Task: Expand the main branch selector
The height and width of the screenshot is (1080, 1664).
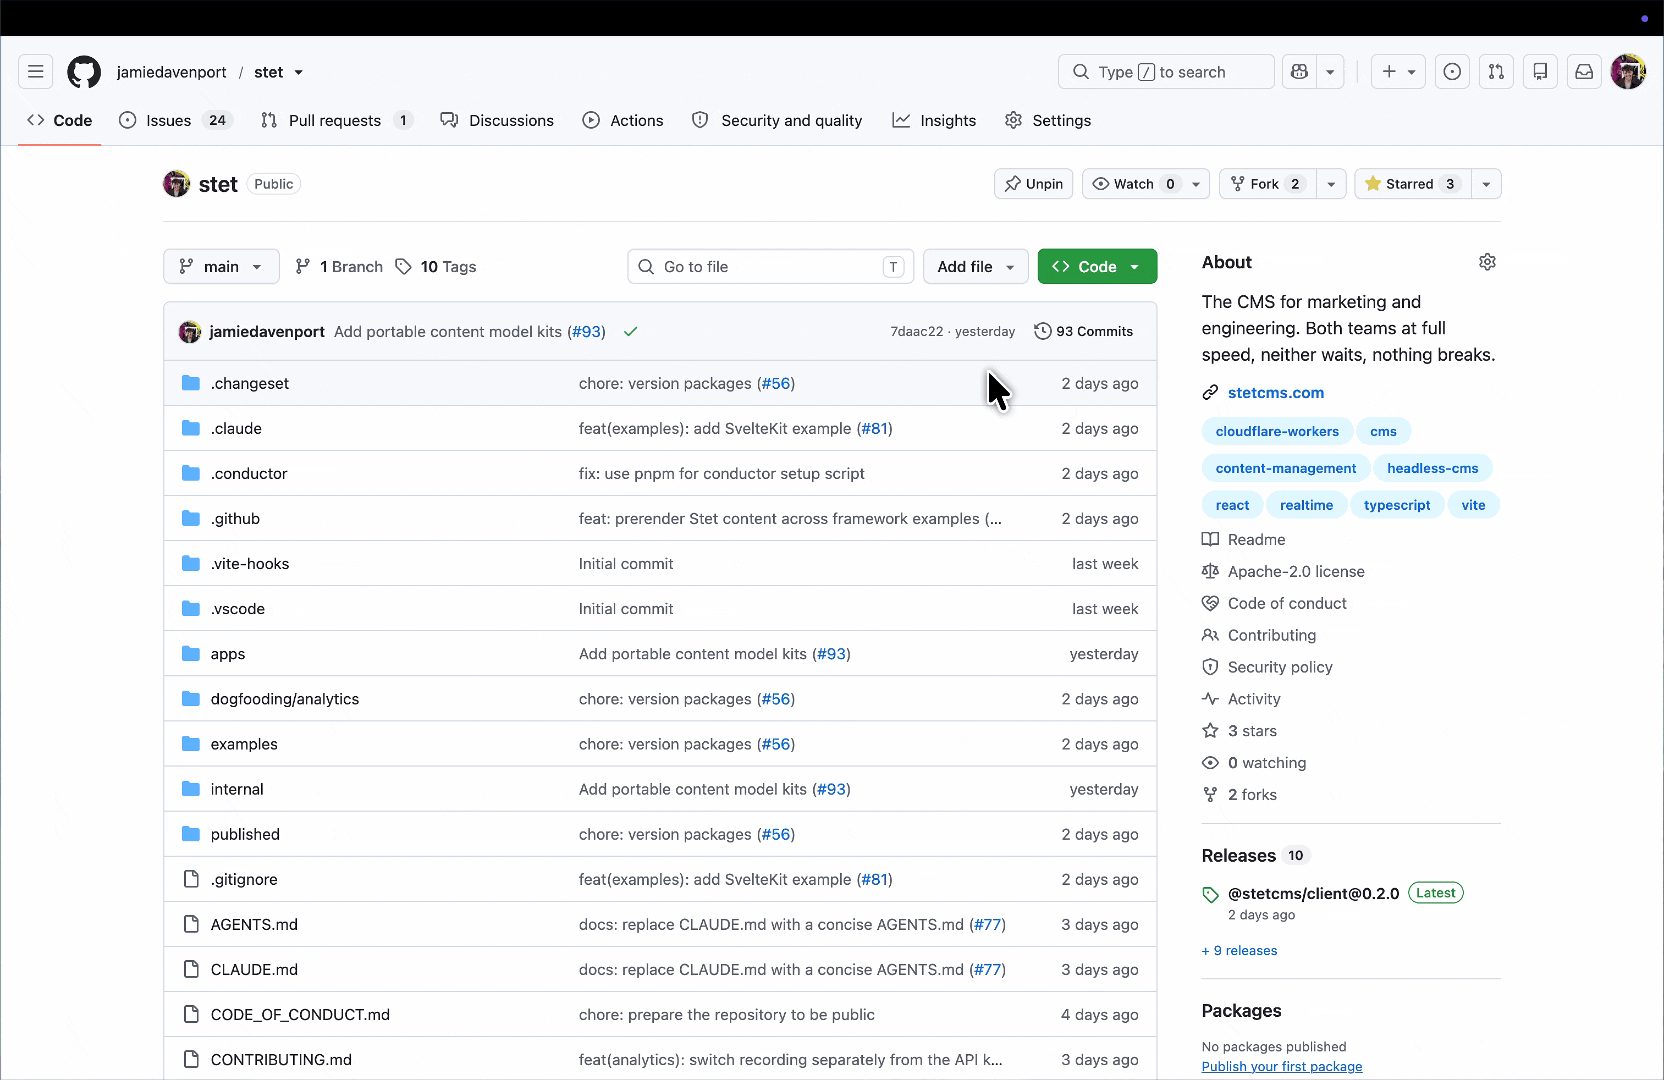Action: click(x=221, y=267)
